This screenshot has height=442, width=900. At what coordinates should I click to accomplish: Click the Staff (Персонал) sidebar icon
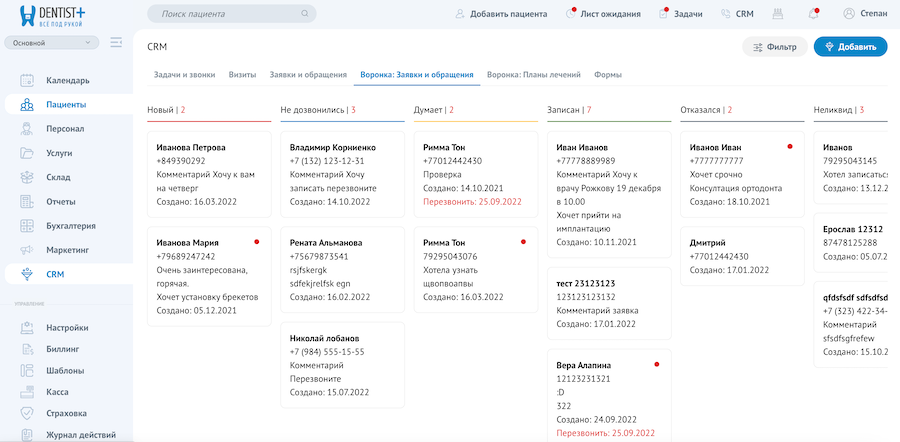(x=26, y=129)
